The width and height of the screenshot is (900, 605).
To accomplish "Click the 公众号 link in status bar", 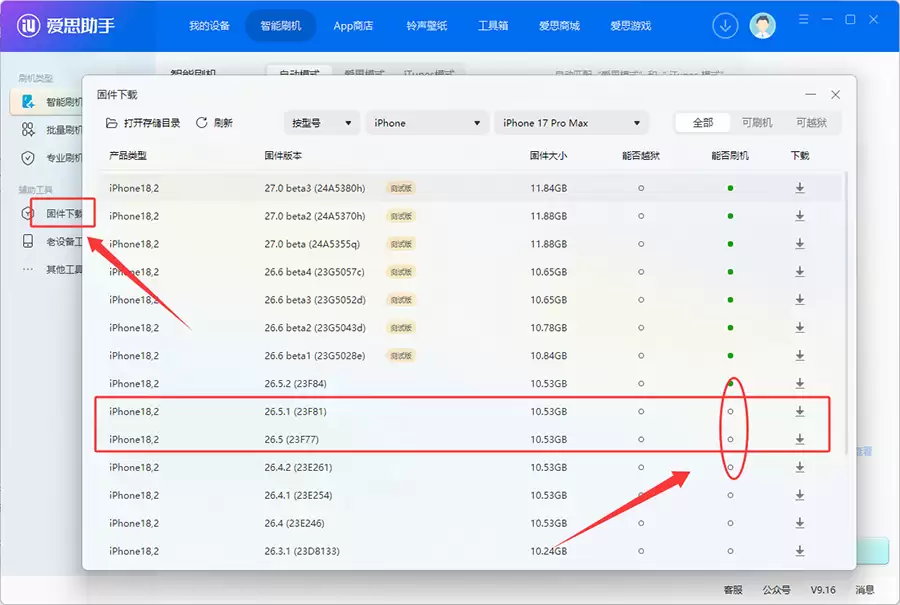I will pyautogui.click(x=776, y=590).
